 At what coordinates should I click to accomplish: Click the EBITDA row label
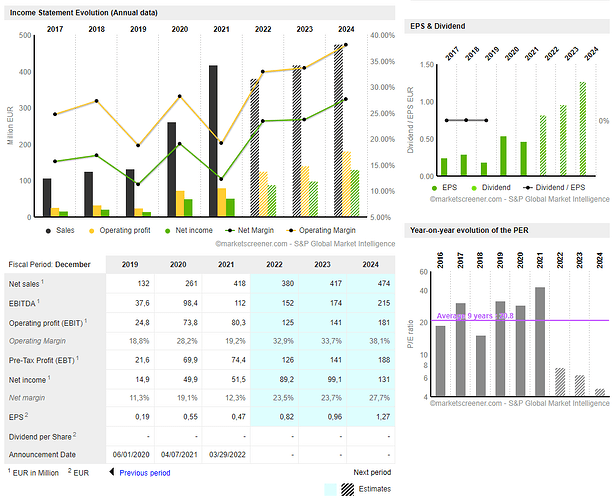click(x=24, y=303)
